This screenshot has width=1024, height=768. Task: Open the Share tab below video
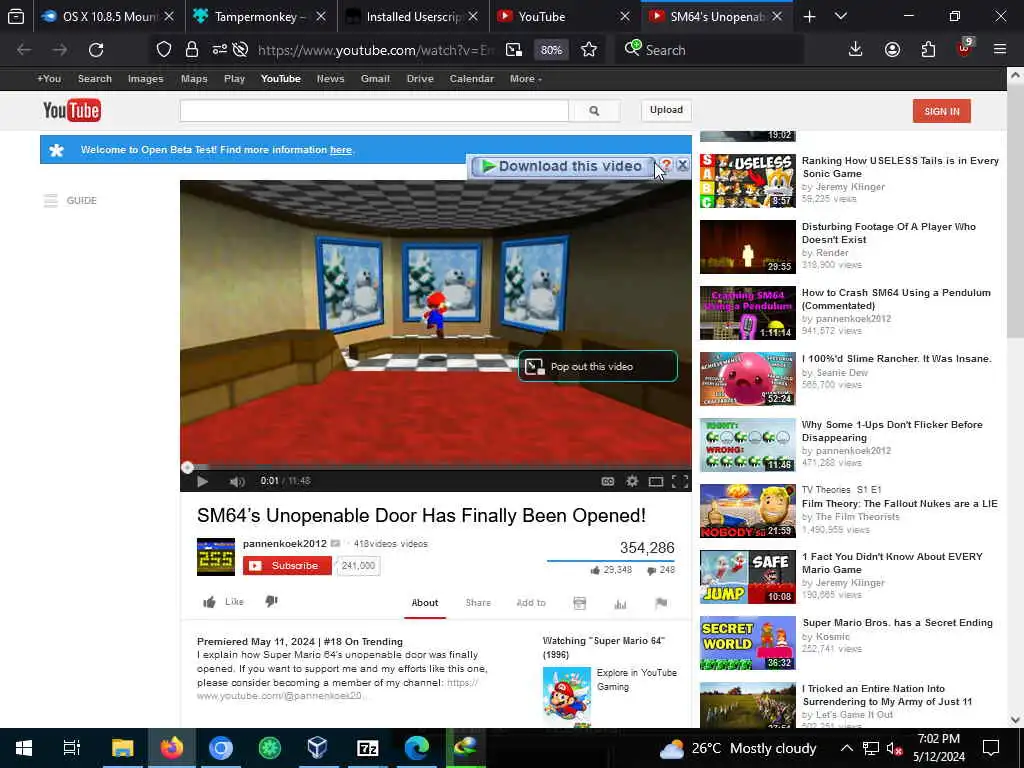(477, 603)
